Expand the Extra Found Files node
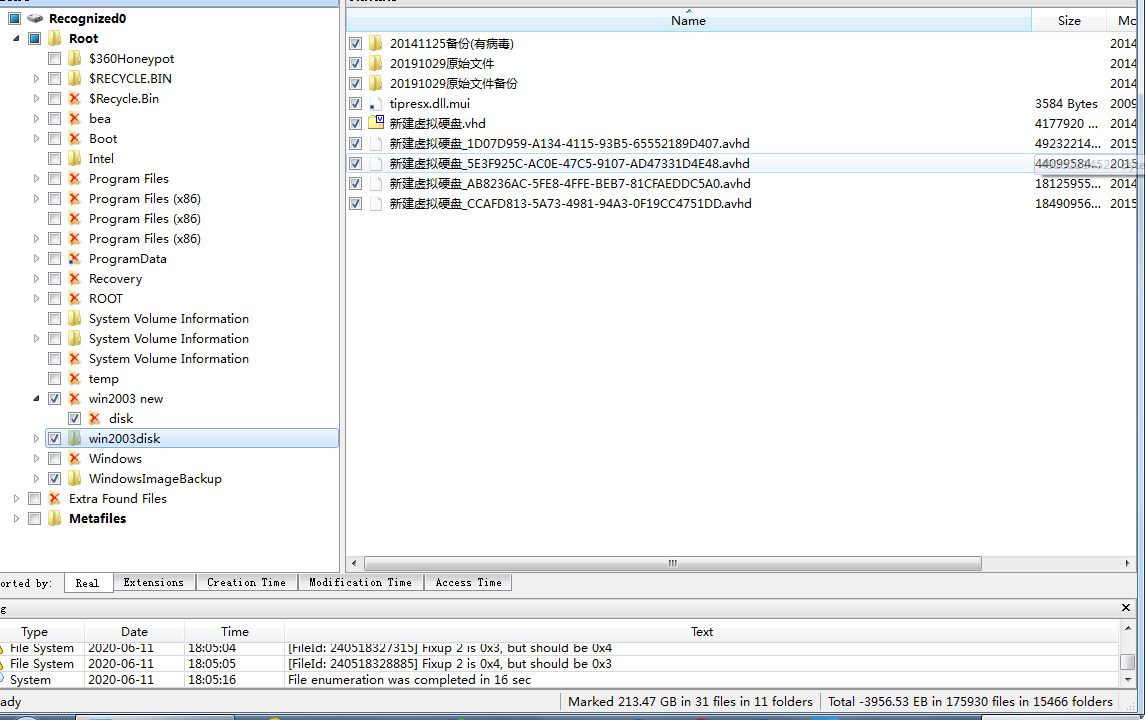1145x720 pixels. coord(16,499)
